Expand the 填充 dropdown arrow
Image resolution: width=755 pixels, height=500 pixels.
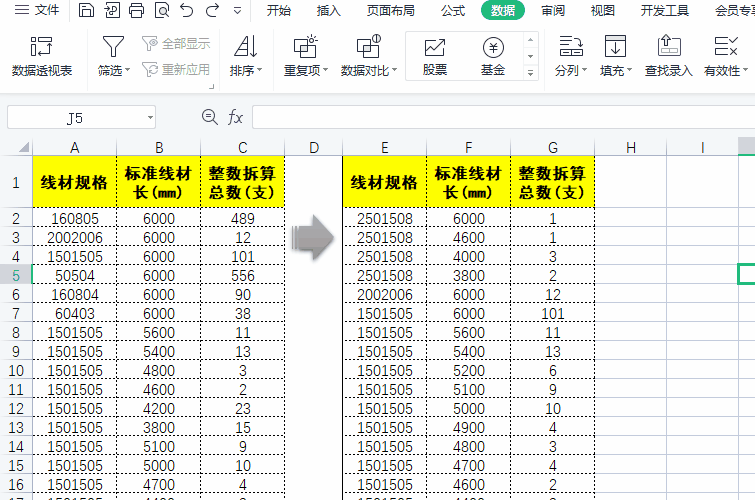tap(629, 70)
